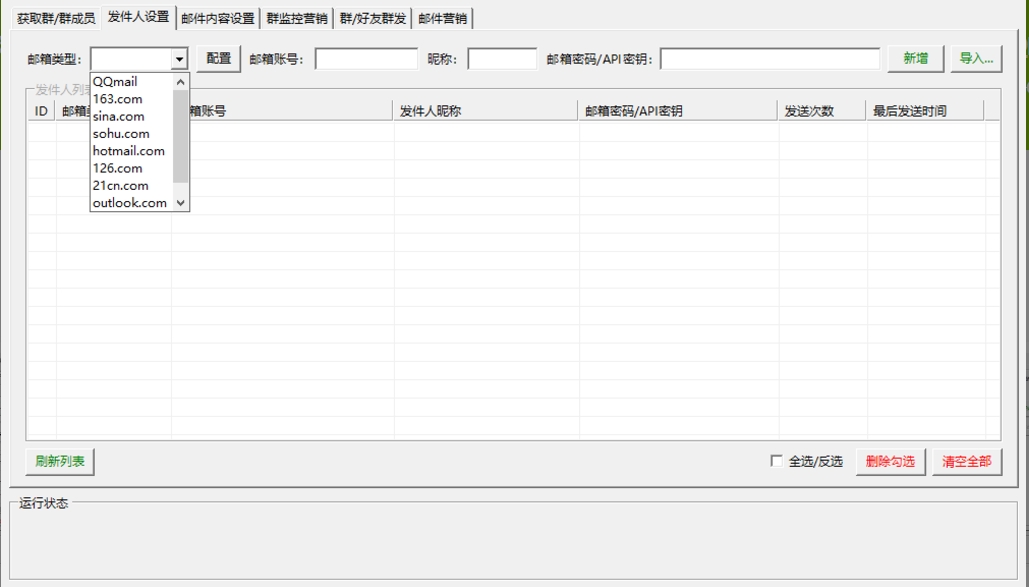Click the dropdown list scroll-up arrow
The image size is (1029, 587).
tap(180, 82)
